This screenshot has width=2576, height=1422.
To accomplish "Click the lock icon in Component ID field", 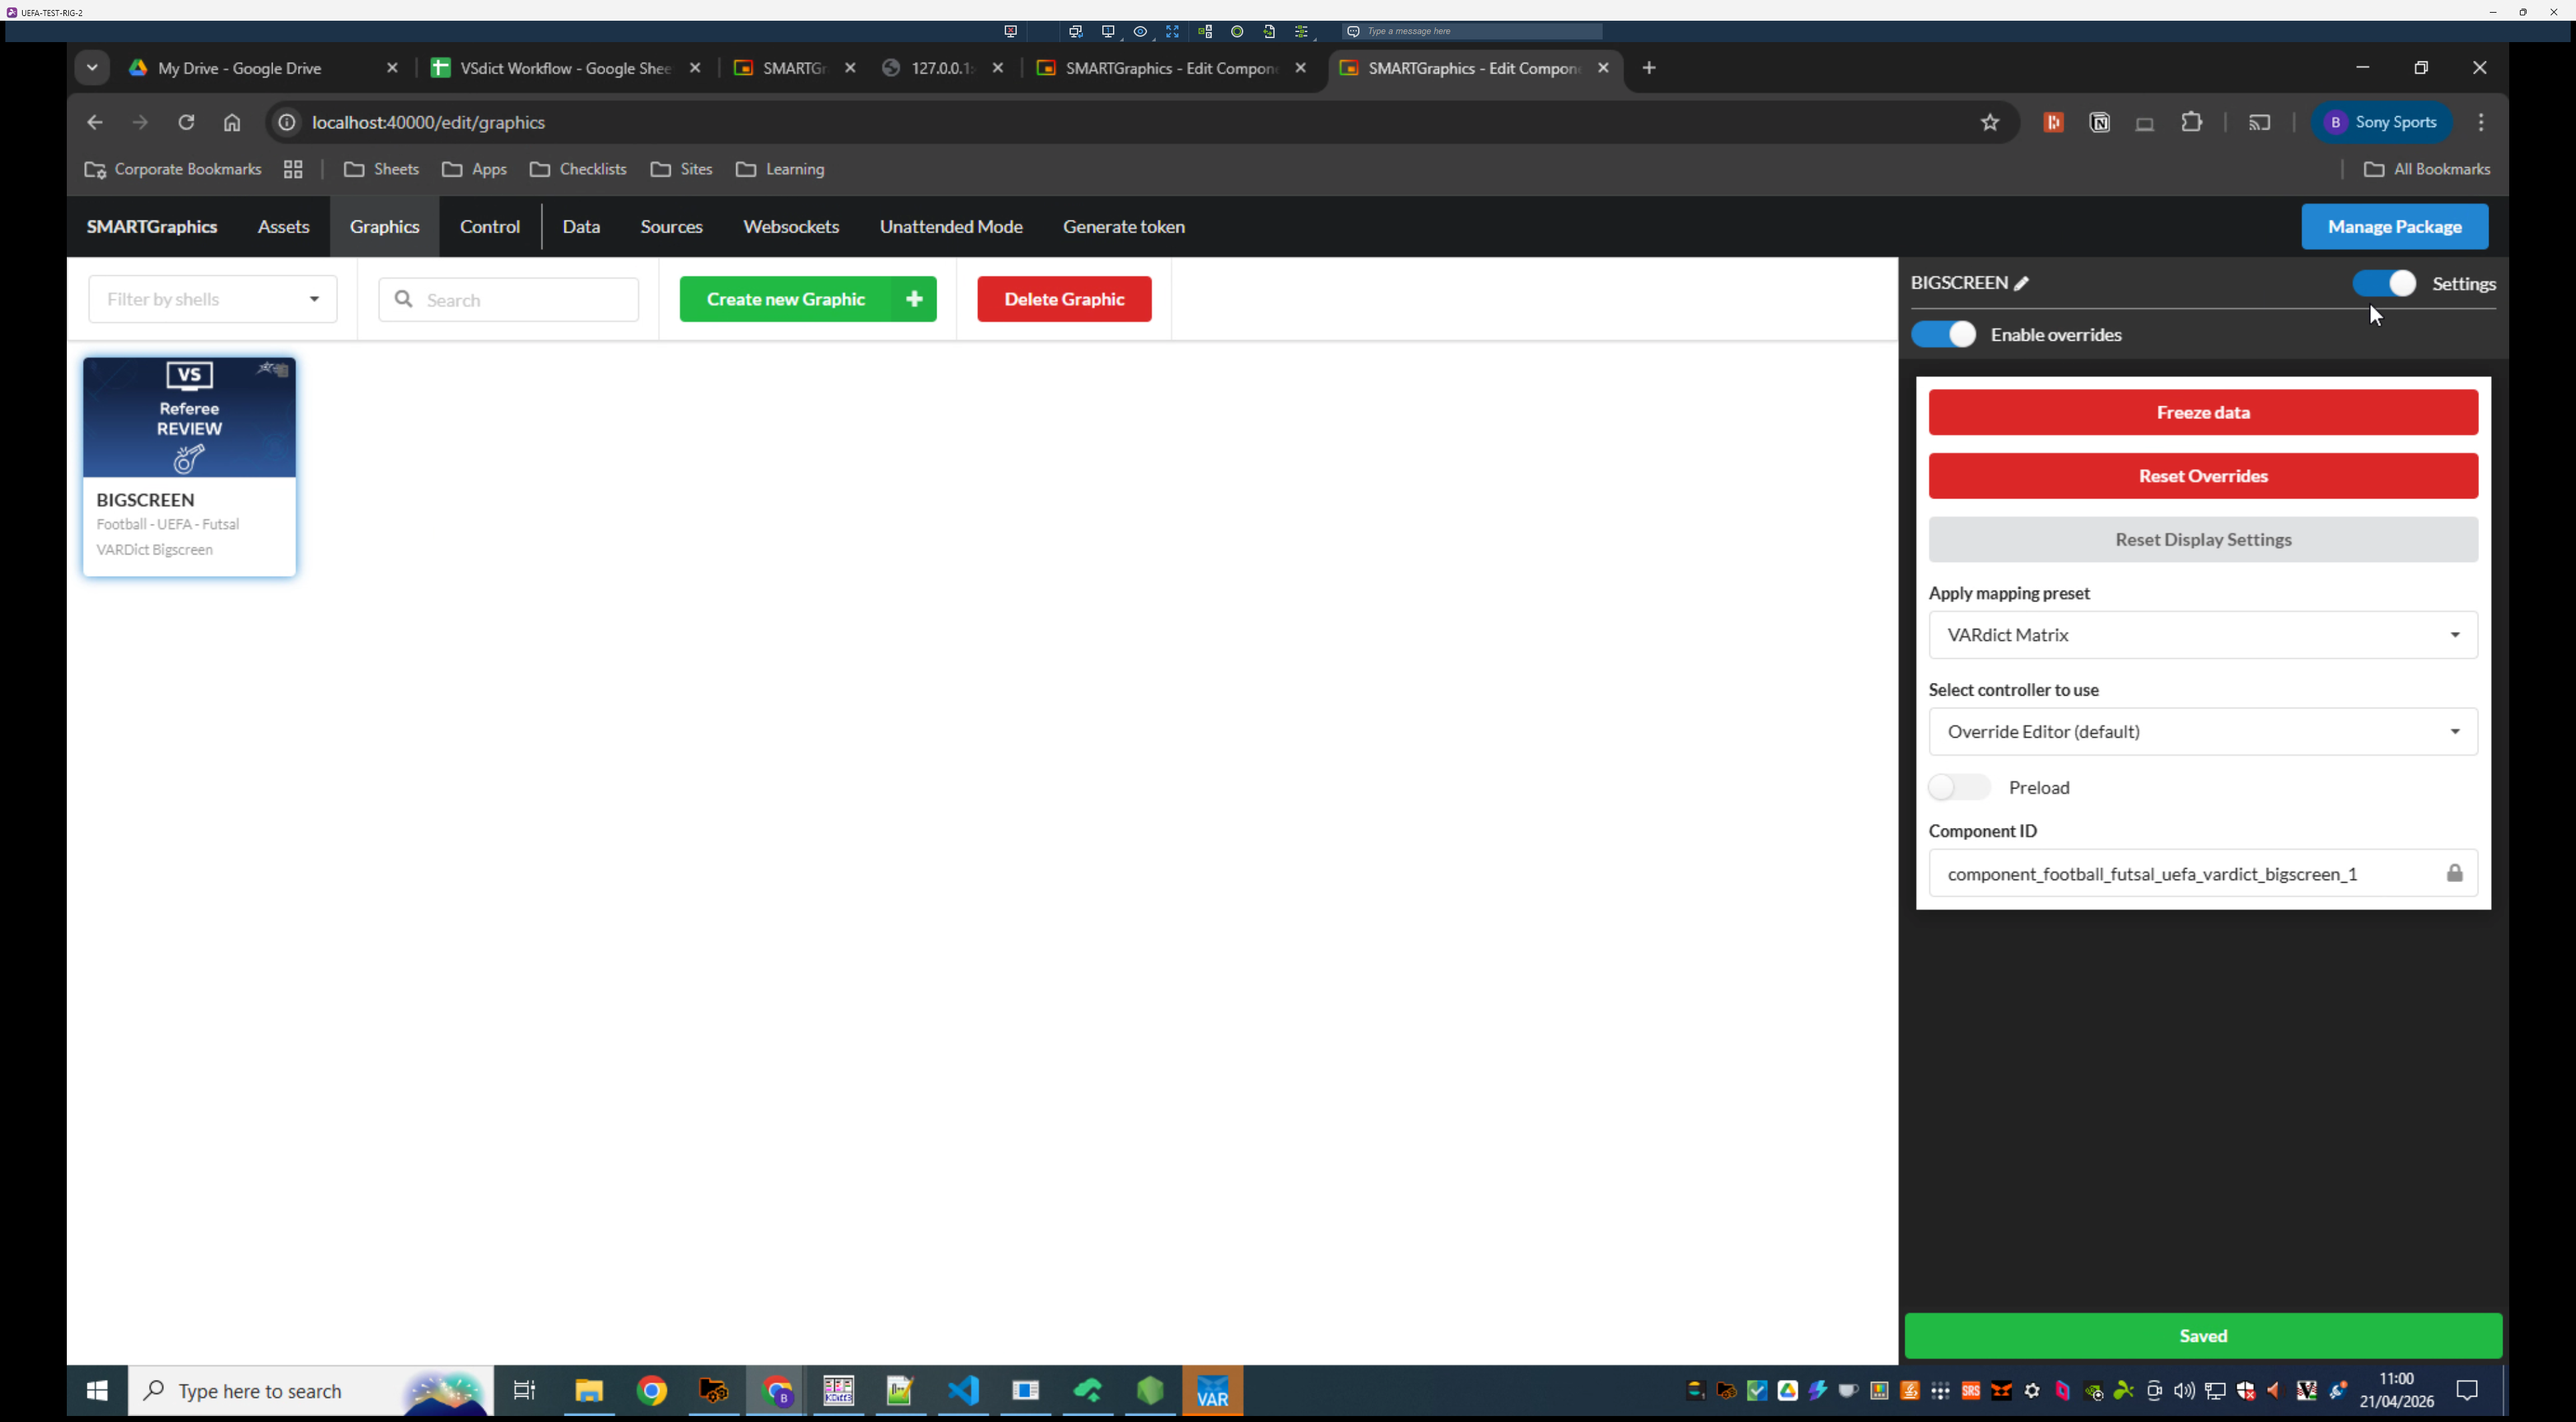I will (2454, 873).
